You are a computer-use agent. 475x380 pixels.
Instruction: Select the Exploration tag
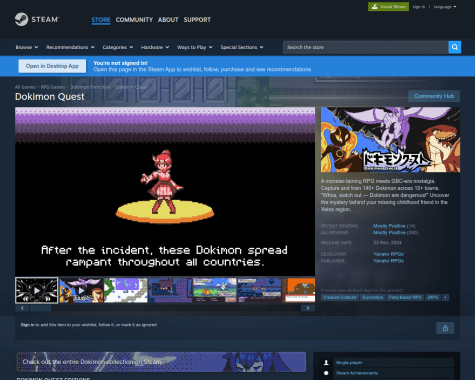click(373, 297)
